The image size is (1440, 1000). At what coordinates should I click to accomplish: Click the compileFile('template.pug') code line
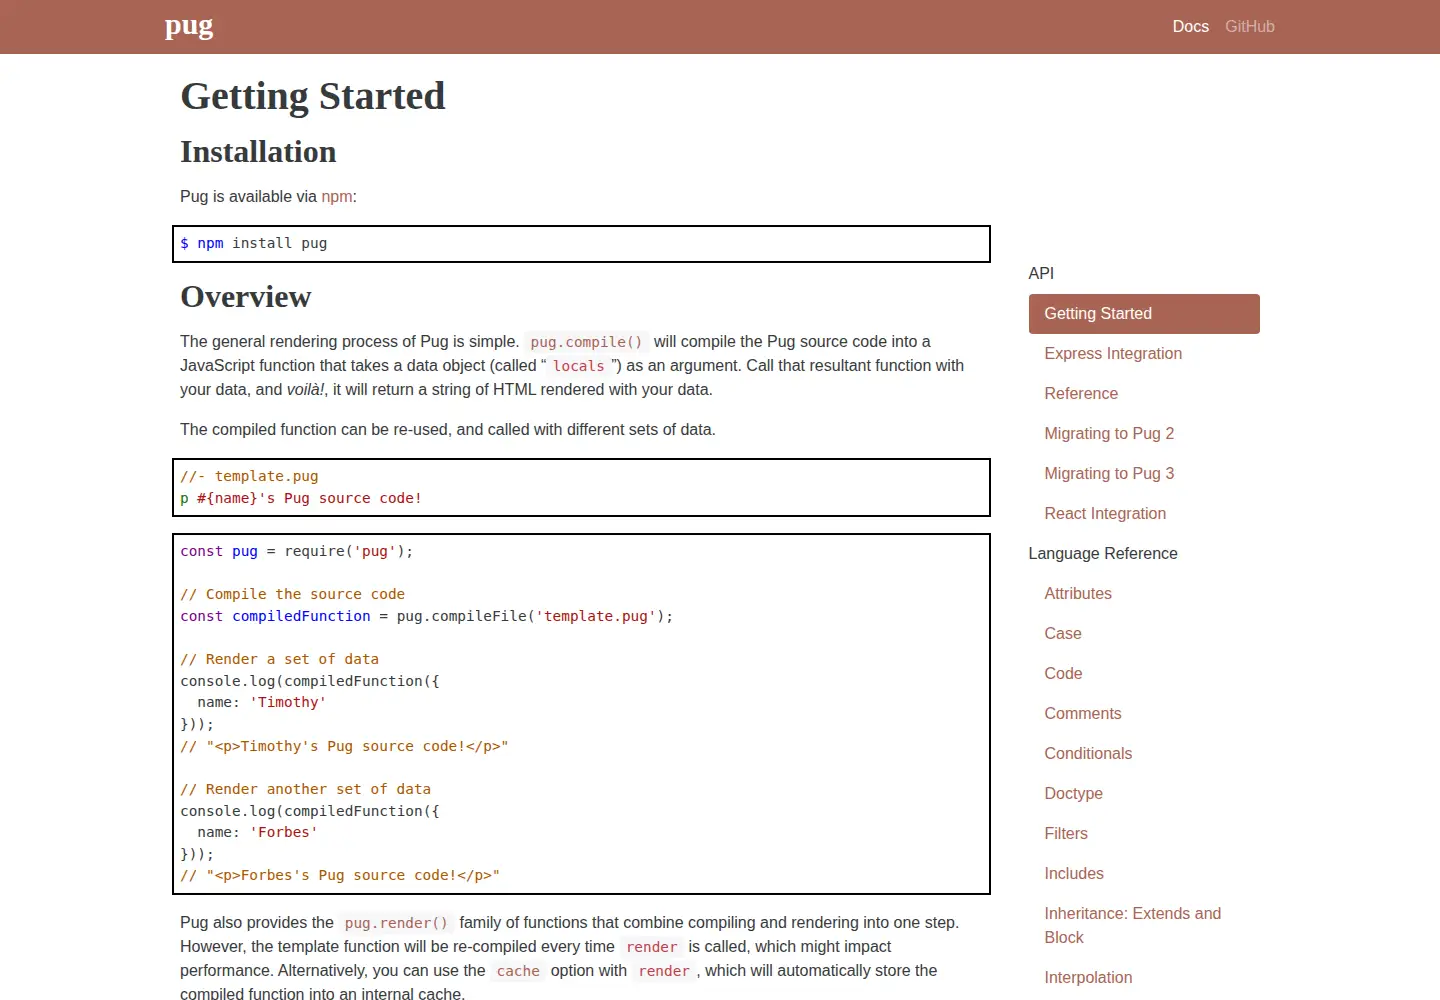click(x=427, y=617)
